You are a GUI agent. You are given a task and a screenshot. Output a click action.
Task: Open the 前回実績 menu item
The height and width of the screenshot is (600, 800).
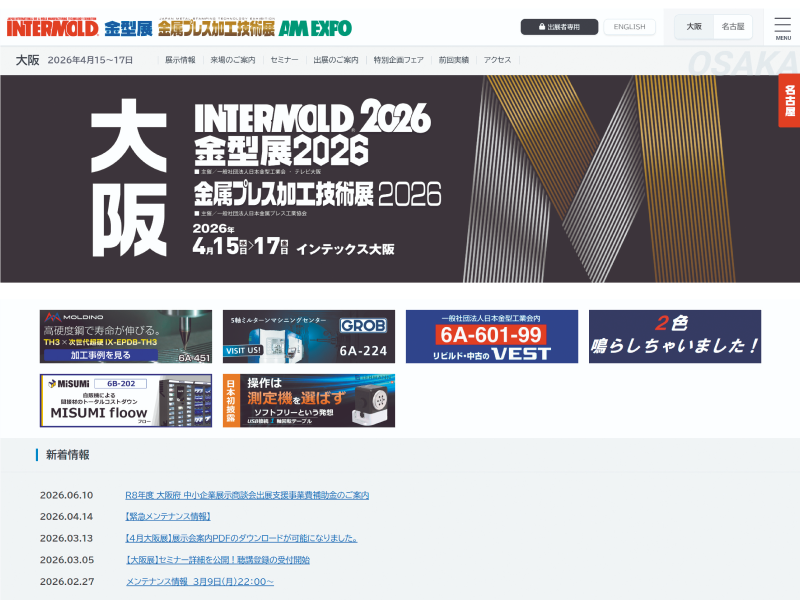(x=454, y=60)
